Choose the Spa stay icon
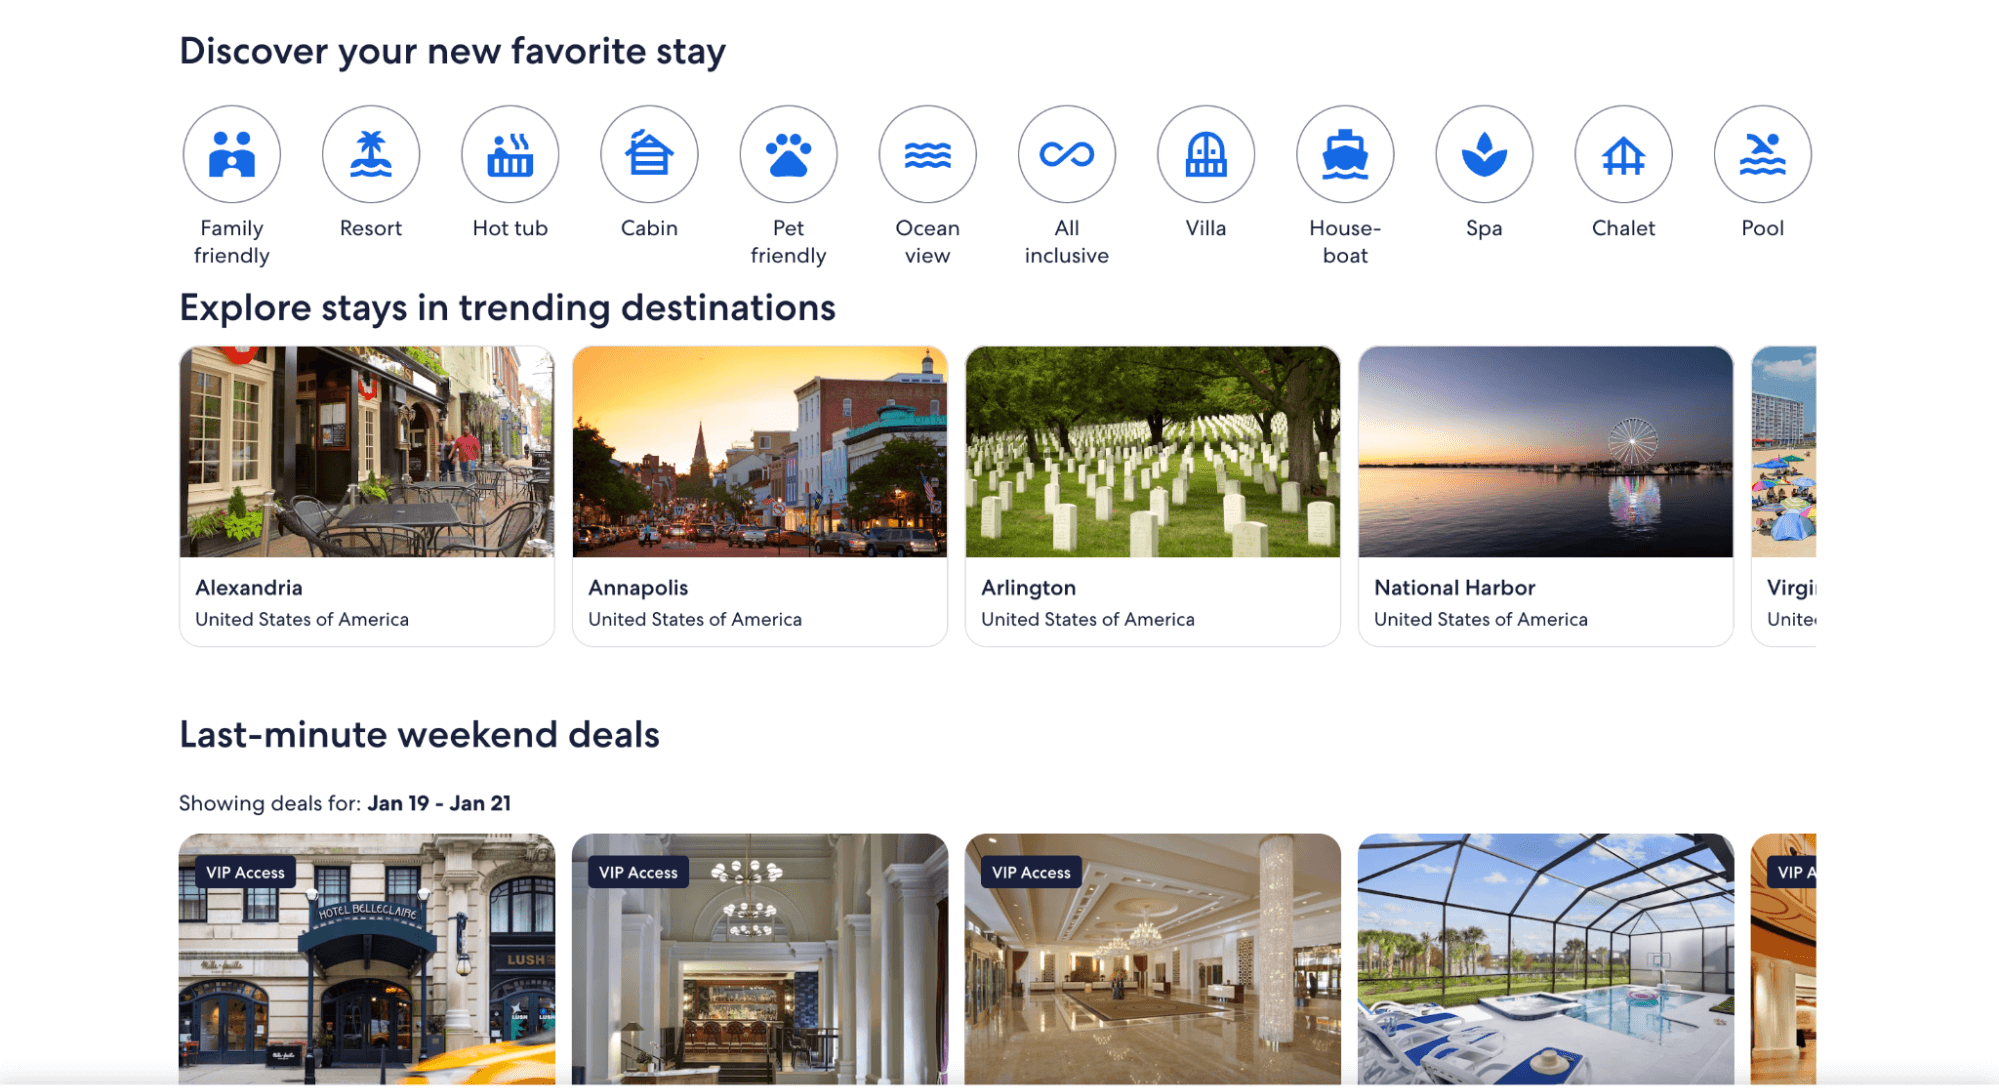Viewport: 1999px width, 1092px height. tap(1484, 153)
